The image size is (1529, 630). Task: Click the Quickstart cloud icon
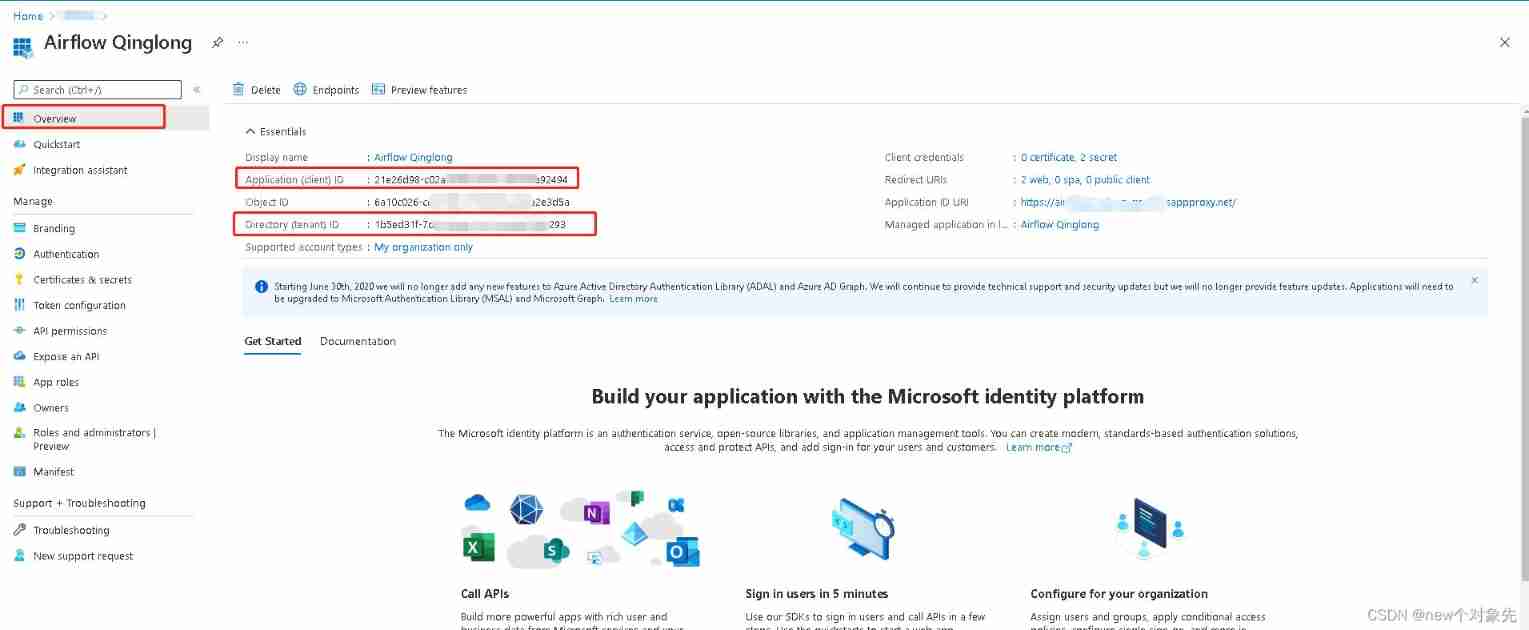[x=19, y=144]
